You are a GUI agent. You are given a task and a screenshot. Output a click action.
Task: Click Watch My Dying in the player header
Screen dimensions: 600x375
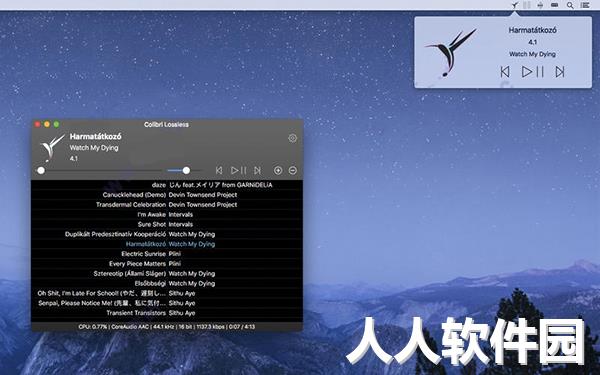94,148
